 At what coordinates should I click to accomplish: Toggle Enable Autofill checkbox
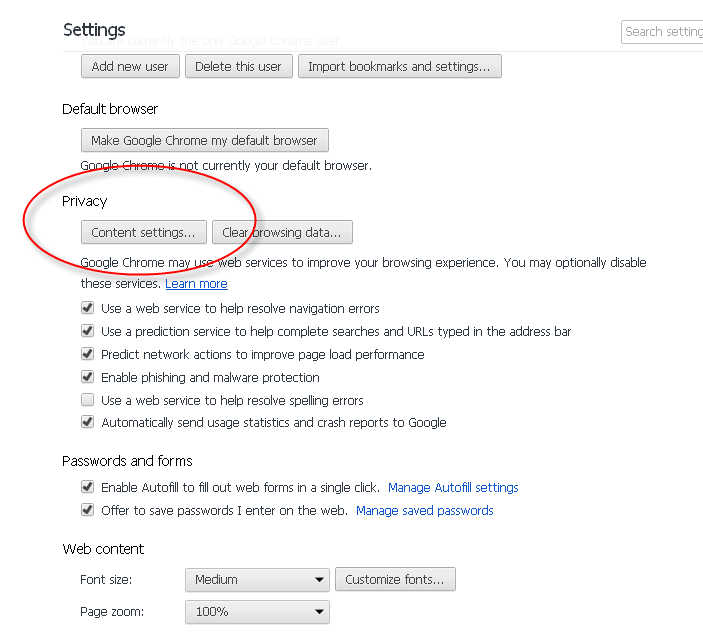click(x=87, y=487)
